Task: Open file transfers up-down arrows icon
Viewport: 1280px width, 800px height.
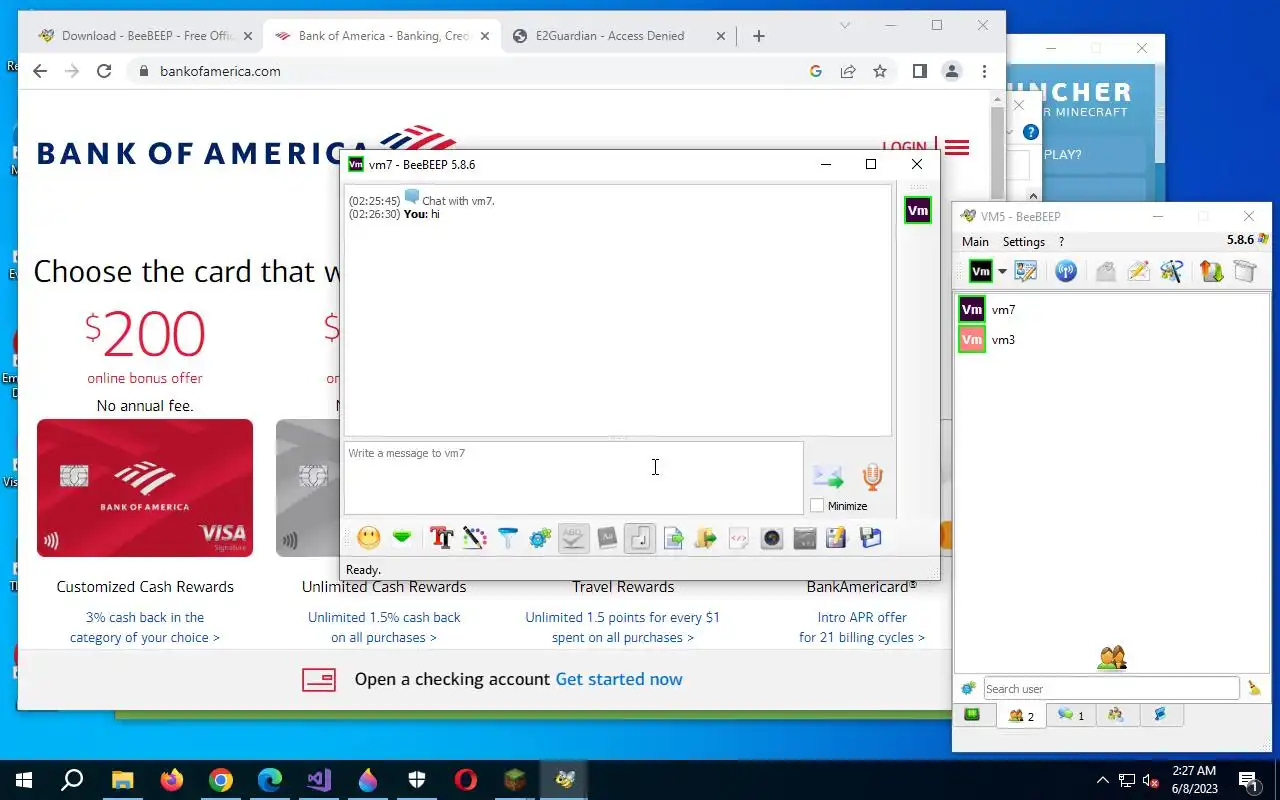Action: [1212, 271]
